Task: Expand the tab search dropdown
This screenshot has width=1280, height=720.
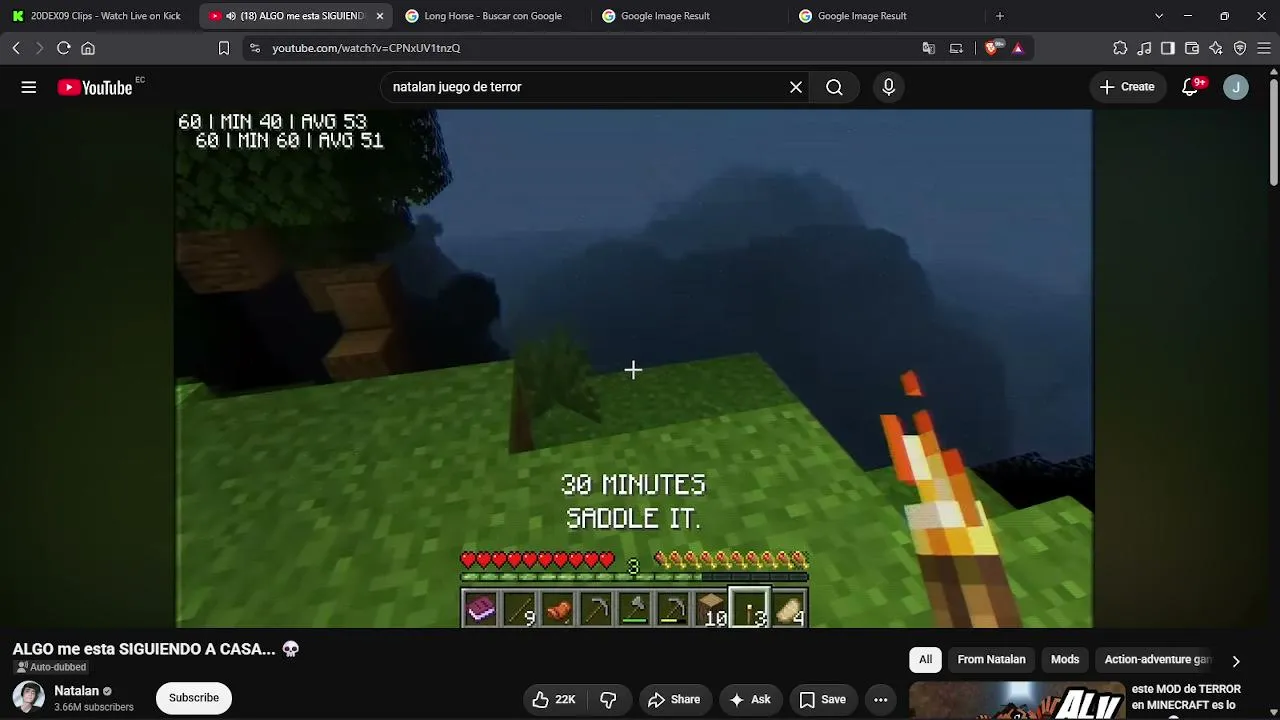Action: pos(1159,16)
